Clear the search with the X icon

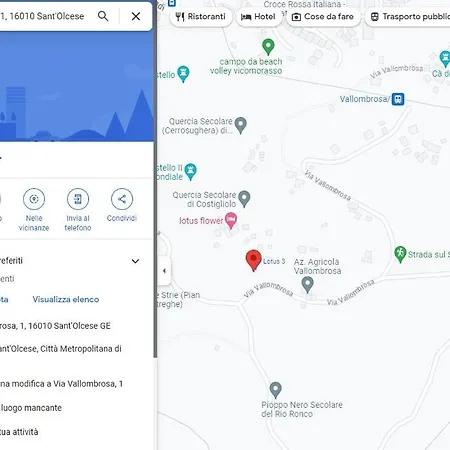coord(136,16)
